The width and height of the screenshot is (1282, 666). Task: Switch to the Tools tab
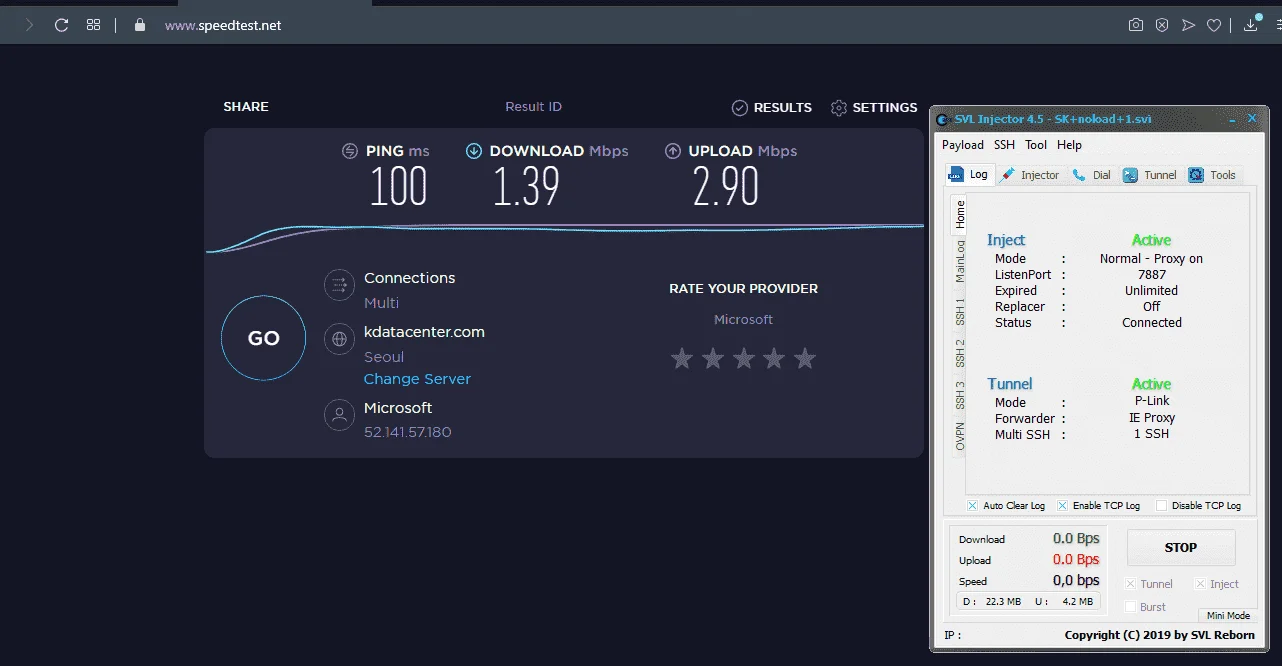(1213, 175)
